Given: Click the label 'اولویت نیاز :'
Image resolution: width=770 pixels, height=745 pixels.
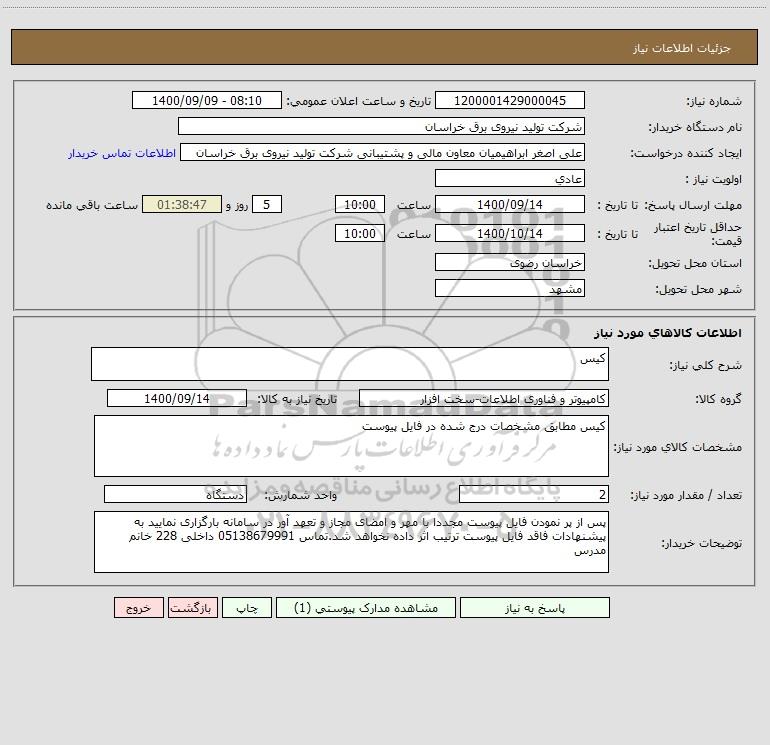Looking at the screenshot, I should click(714, 180).
